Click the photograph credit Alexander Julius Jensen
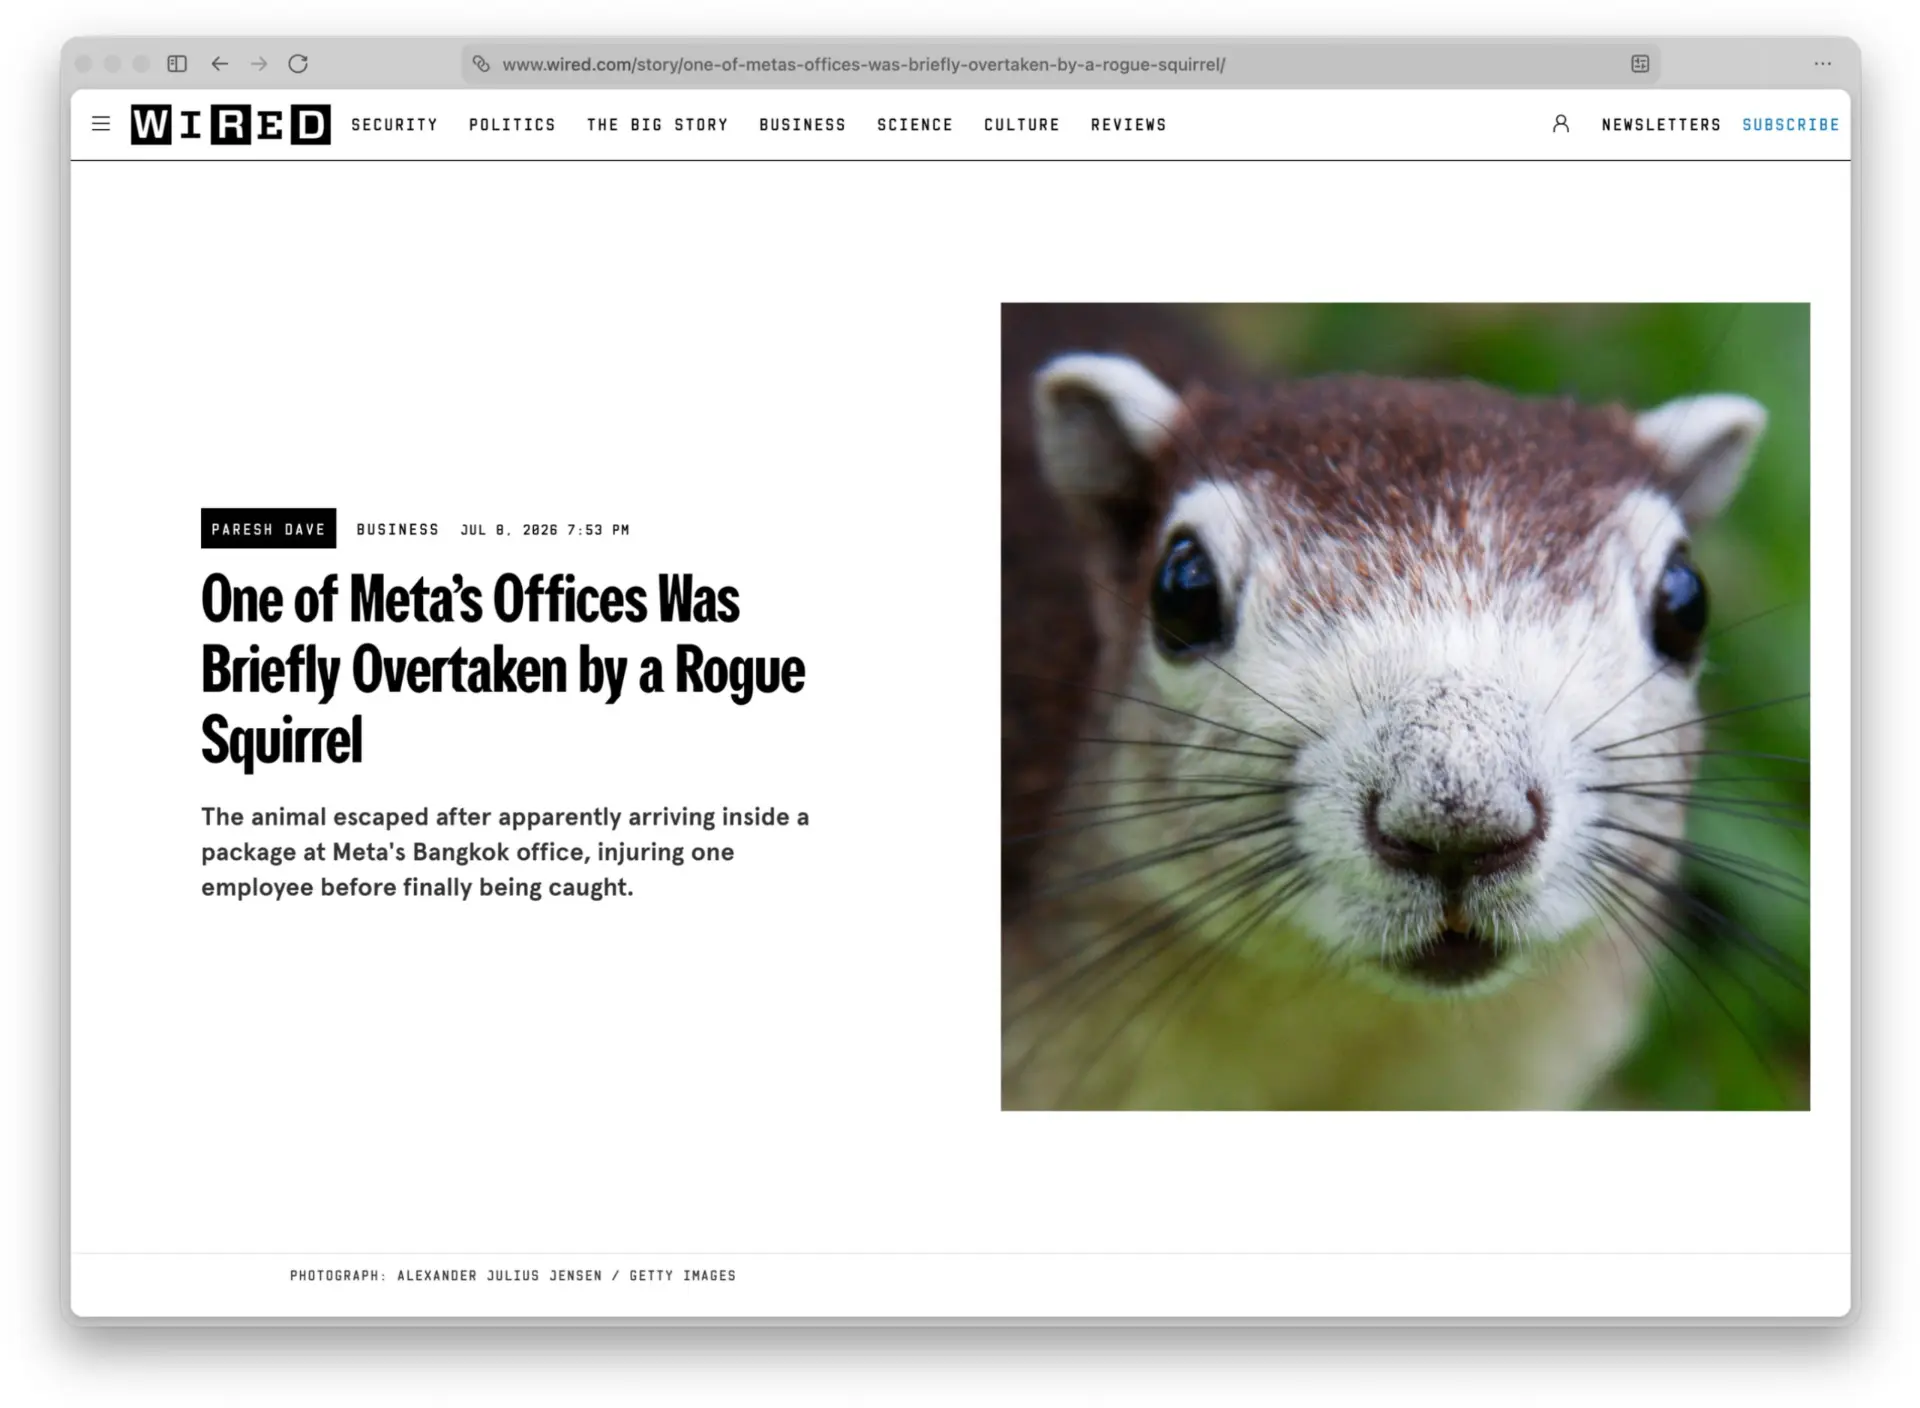The height and width of the screenshot is (1408, 1920). point(512,1275)
